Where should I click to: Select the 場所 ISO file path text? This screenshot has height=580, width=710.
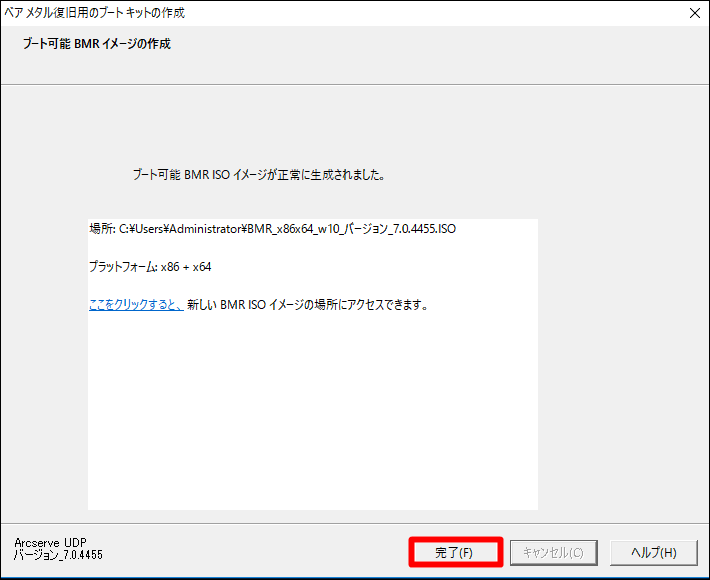point(273,229)
